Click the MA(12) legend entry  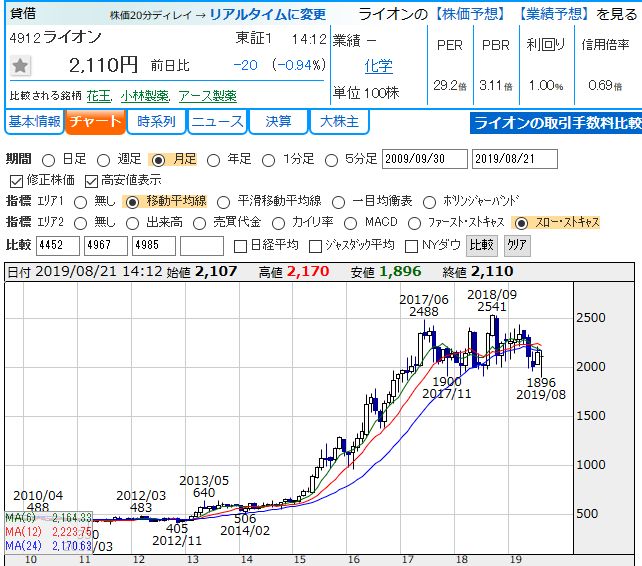[x=48, y=532]
